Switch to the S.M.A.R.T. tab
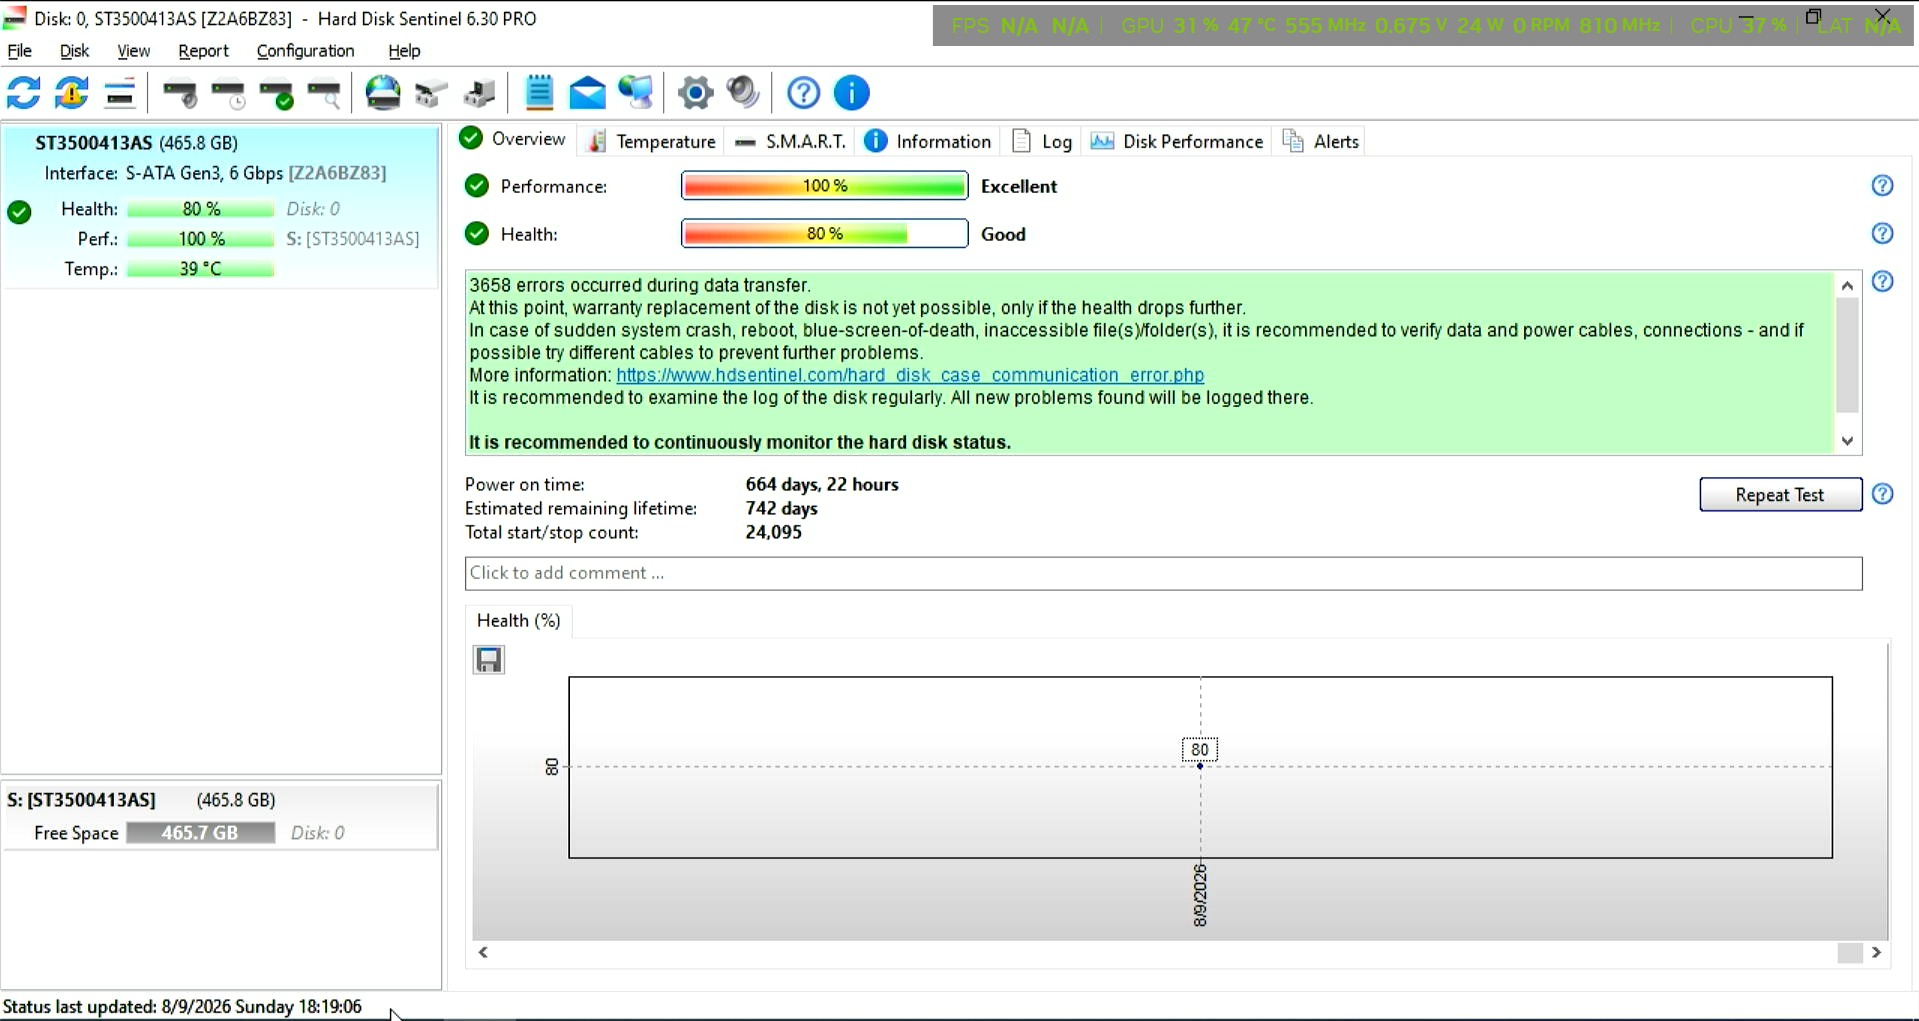The image size is (1919, 1021). [790, 142]
